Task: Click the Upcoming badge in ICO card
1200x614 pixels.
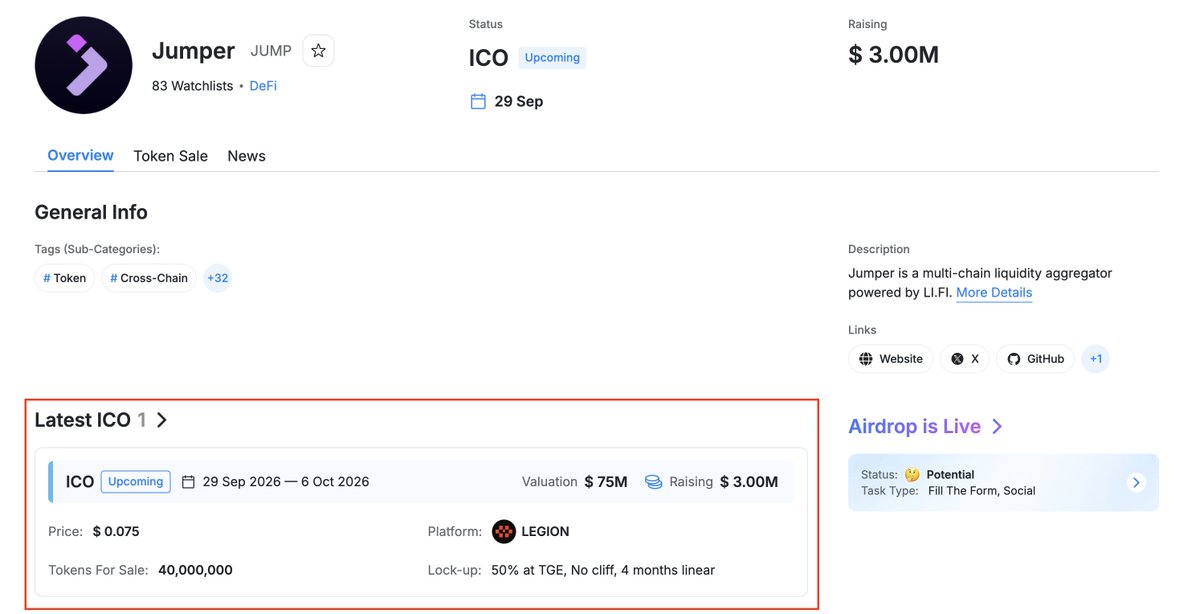Action: pos(136,482)
